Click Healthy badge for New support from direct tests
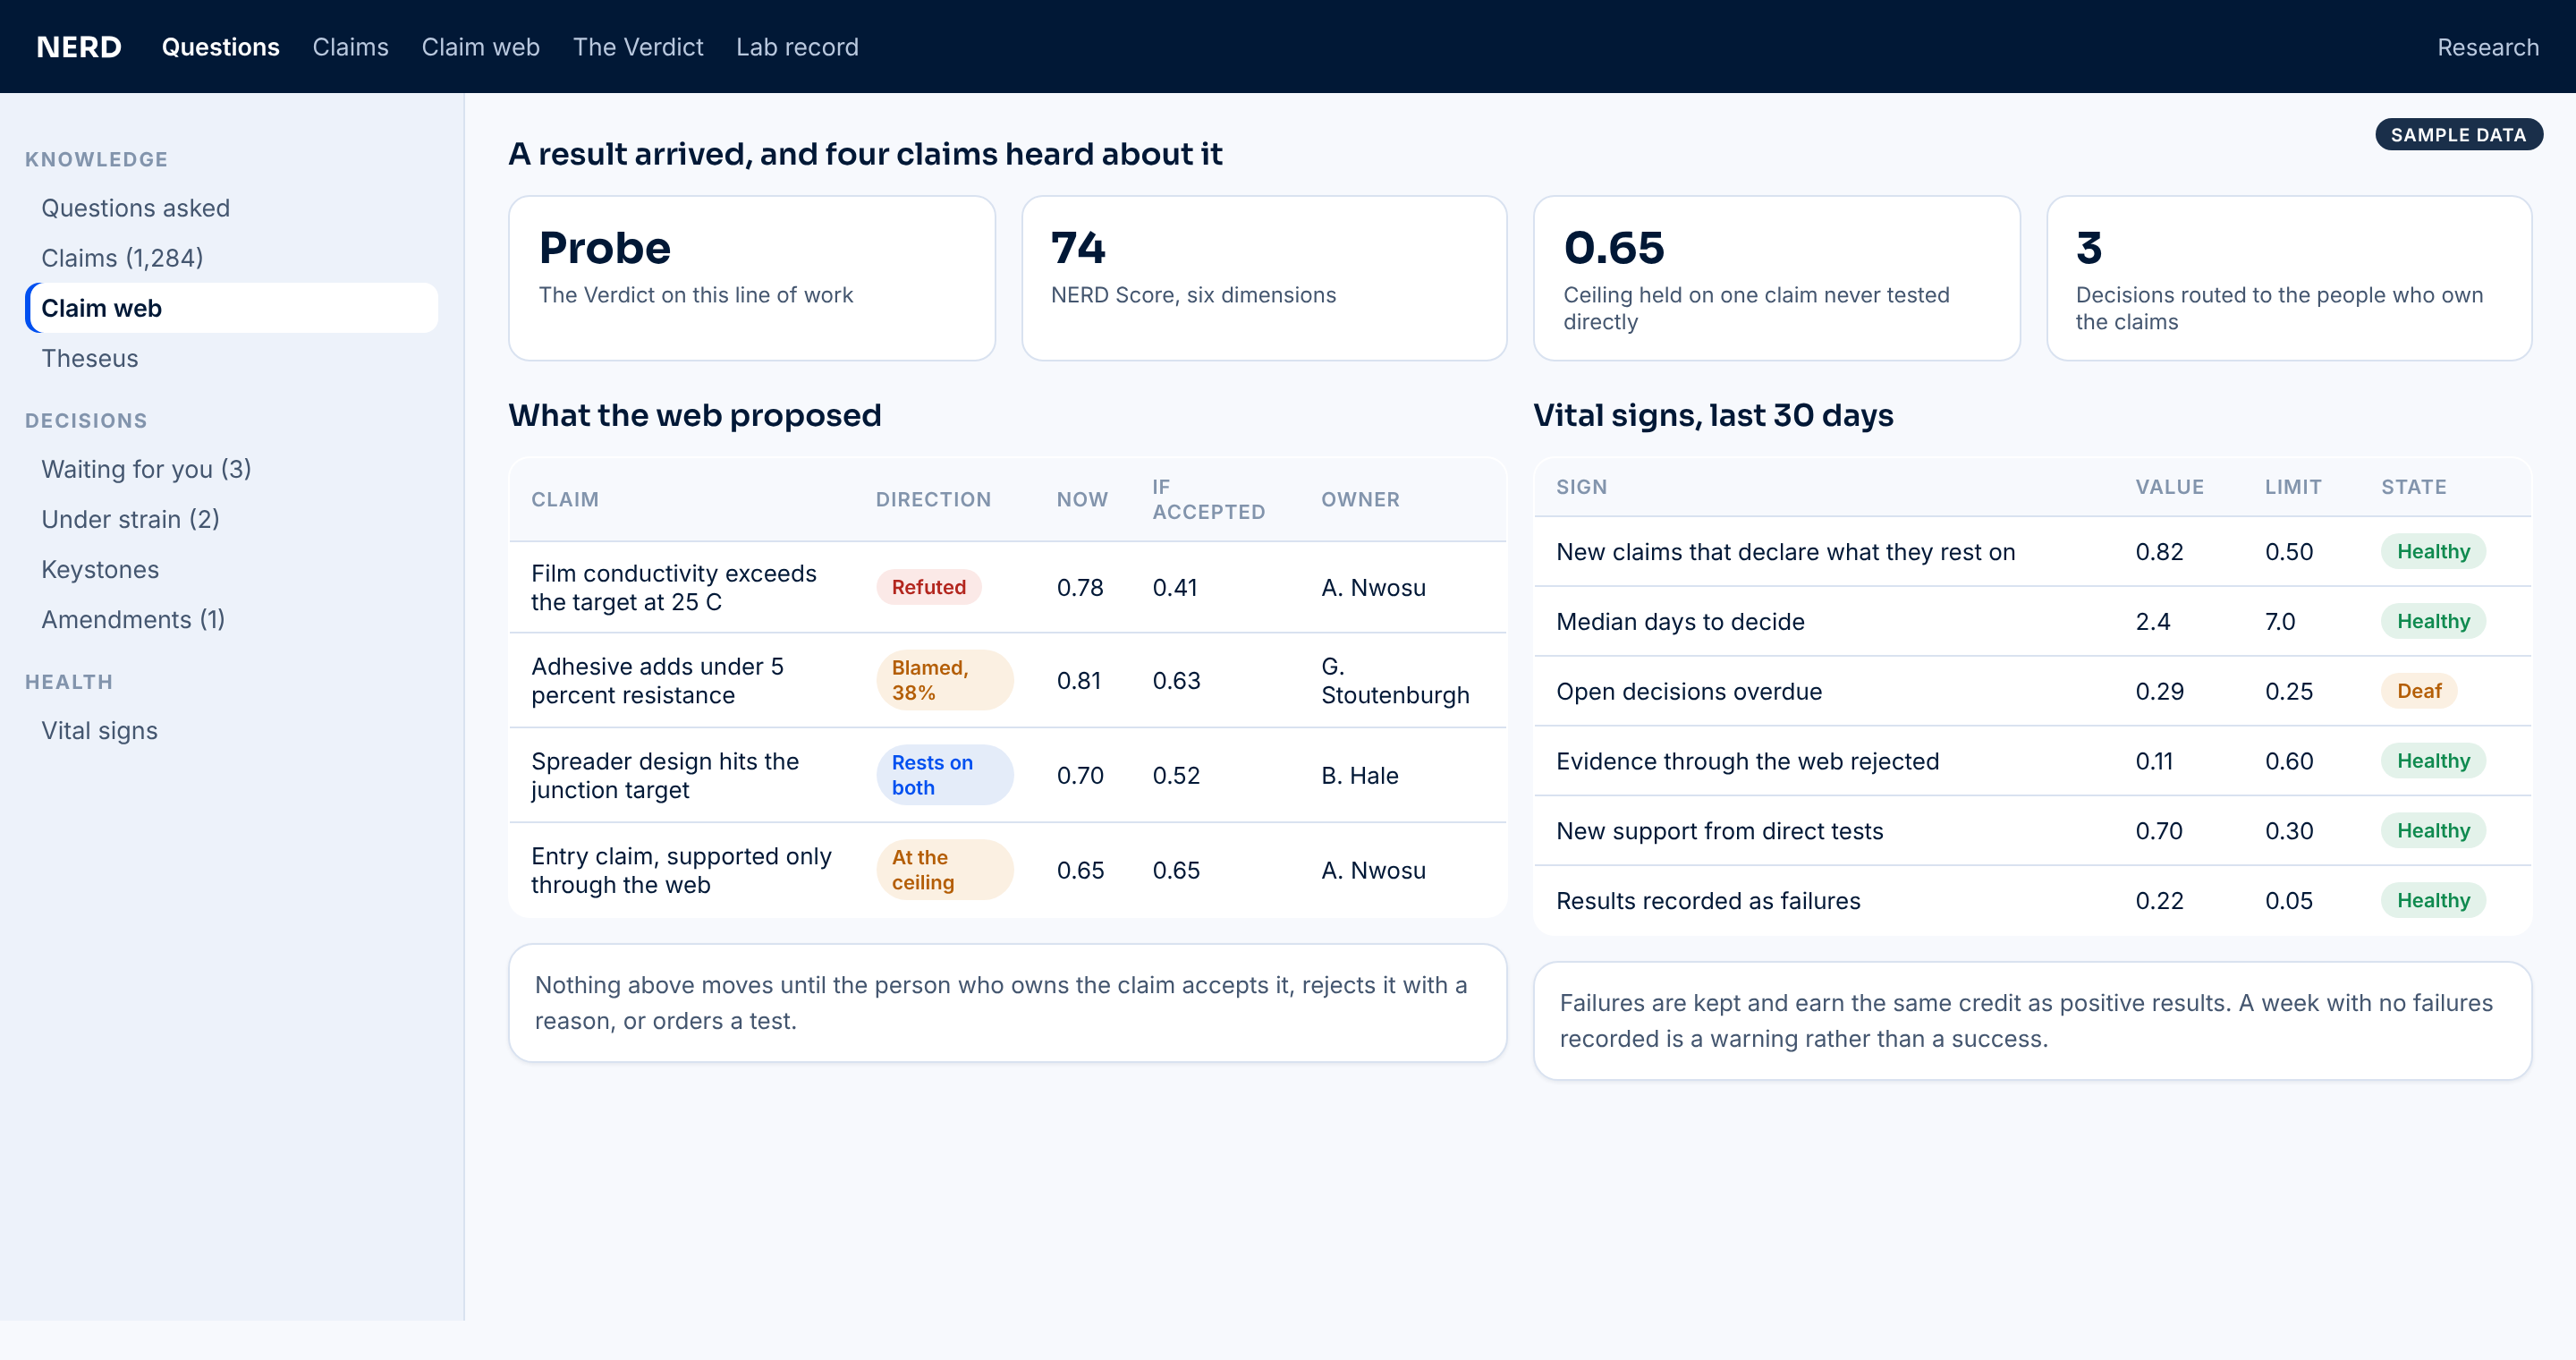 point(2433,830)
